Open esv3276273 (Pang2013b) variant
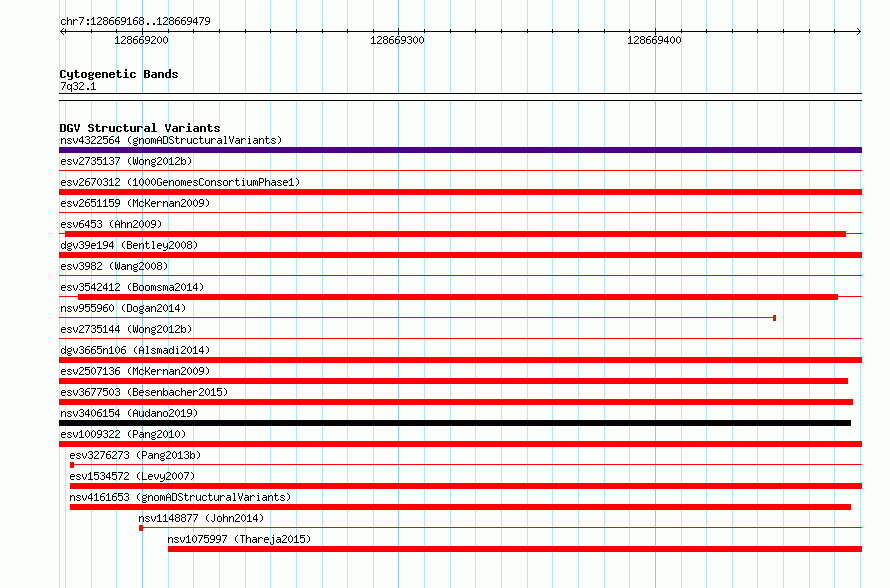The width and height of the screenshot is (890, 588). [135, 455]
